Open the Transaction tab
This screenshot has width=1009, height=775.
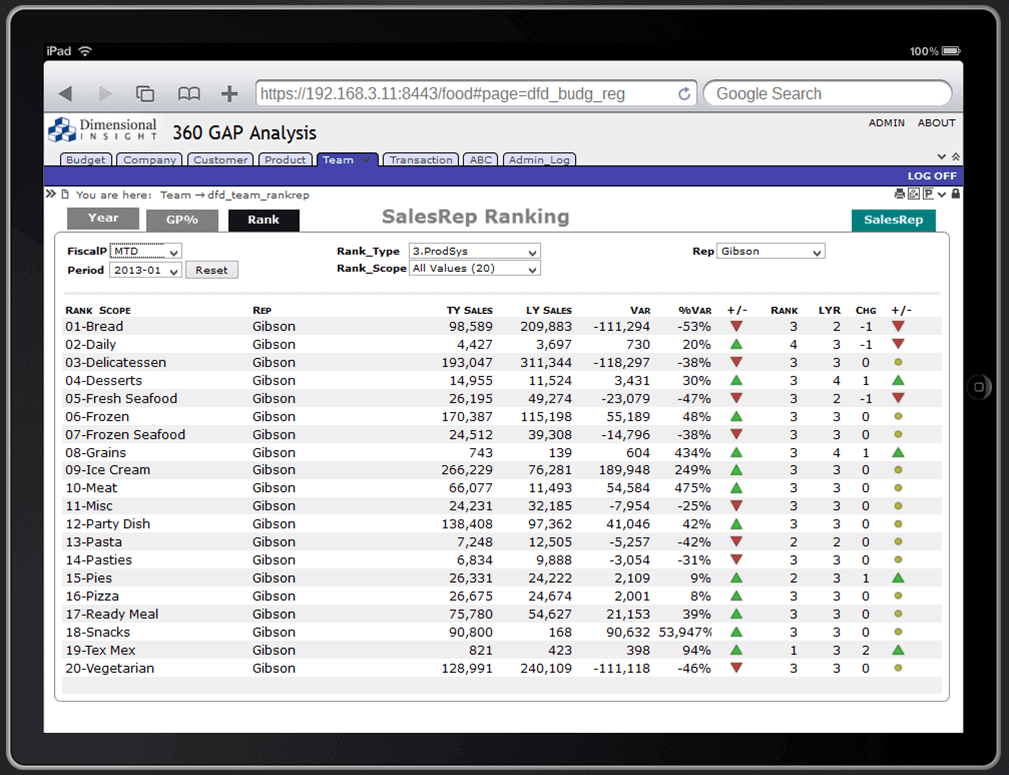click(x=420, y=160)
